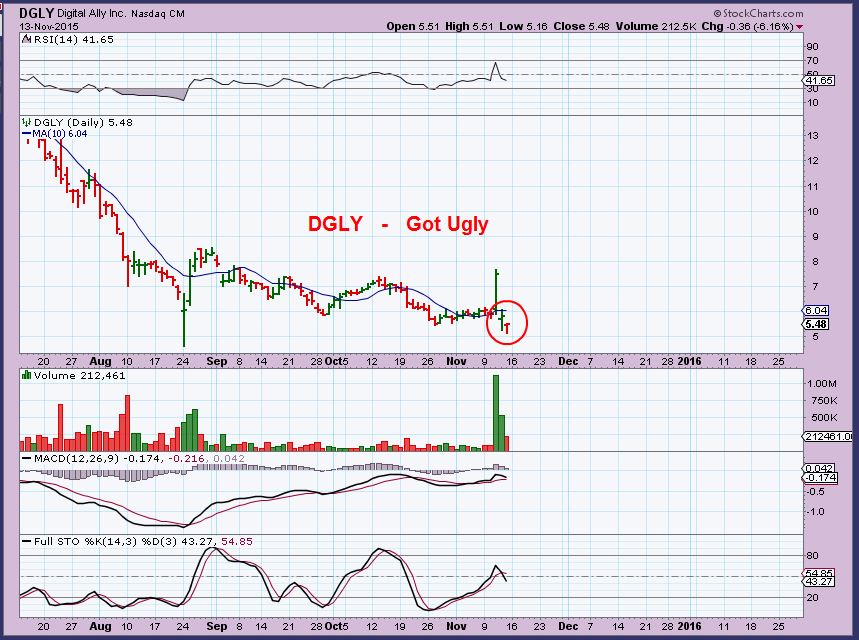Image resolution: width=859 pixels, height=640 pixels.
Task: Click the MA(10) 6.04 legend label
Action: pos(60,134)
